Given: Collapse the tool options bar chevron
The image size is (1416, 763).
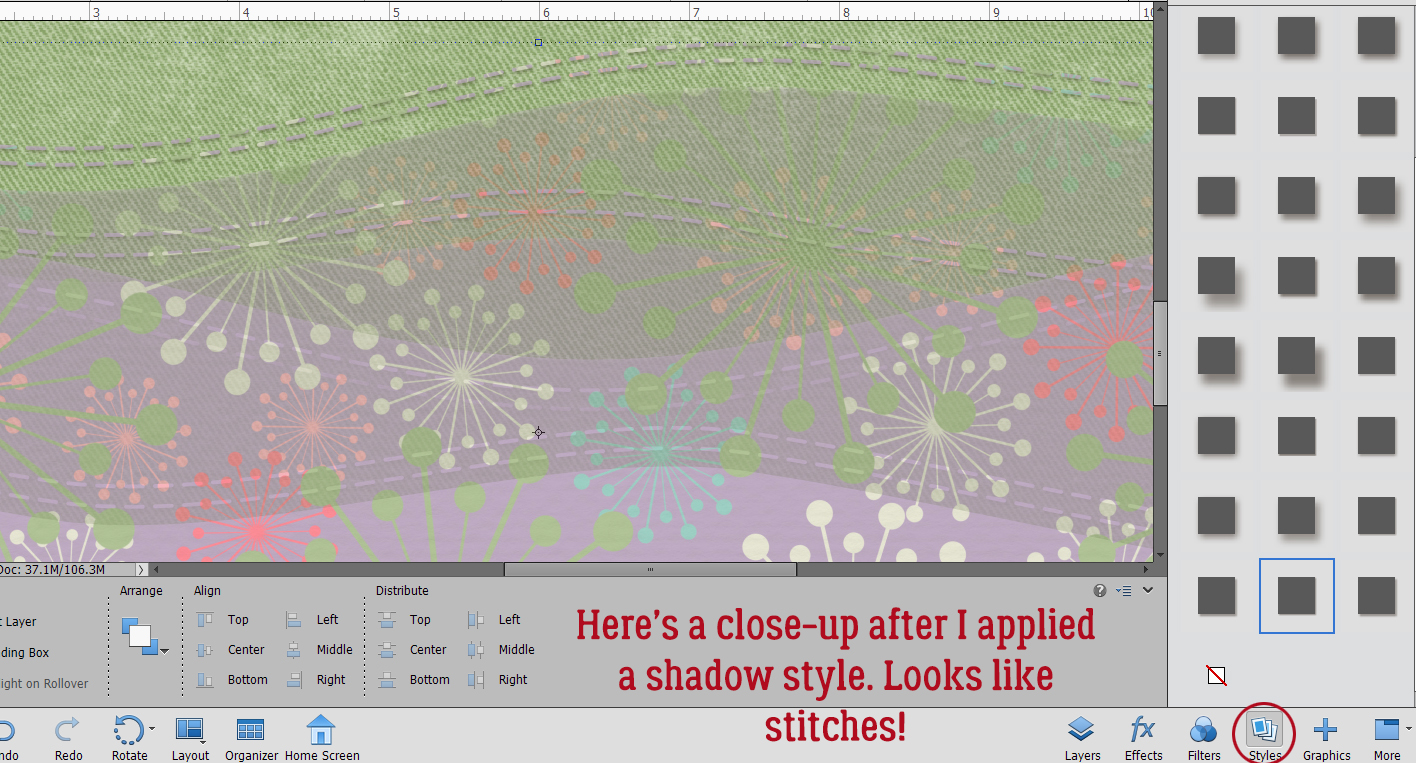Looking at the screenshot, I should pyautogui.click(x=1148, y=590).
